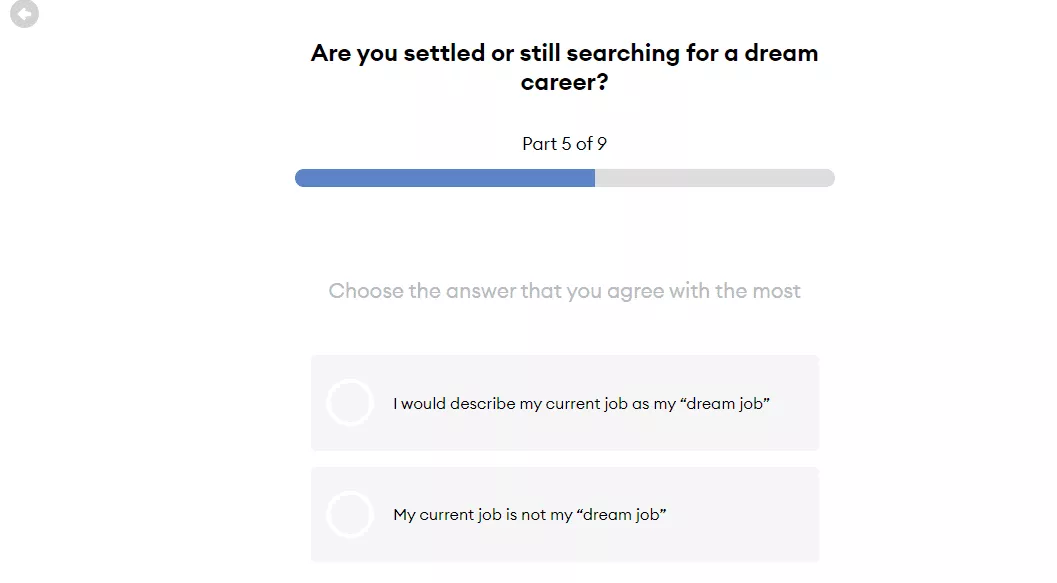Go back using the gray arrow icon
Viewport: 1057px width, 583px height.
24,13
